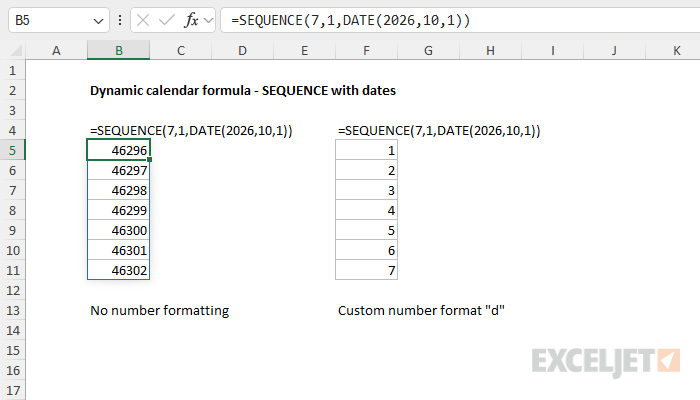Click the Name Box showing B5
The height and width of the screenshot is (400, 700).
coord(58,20)
